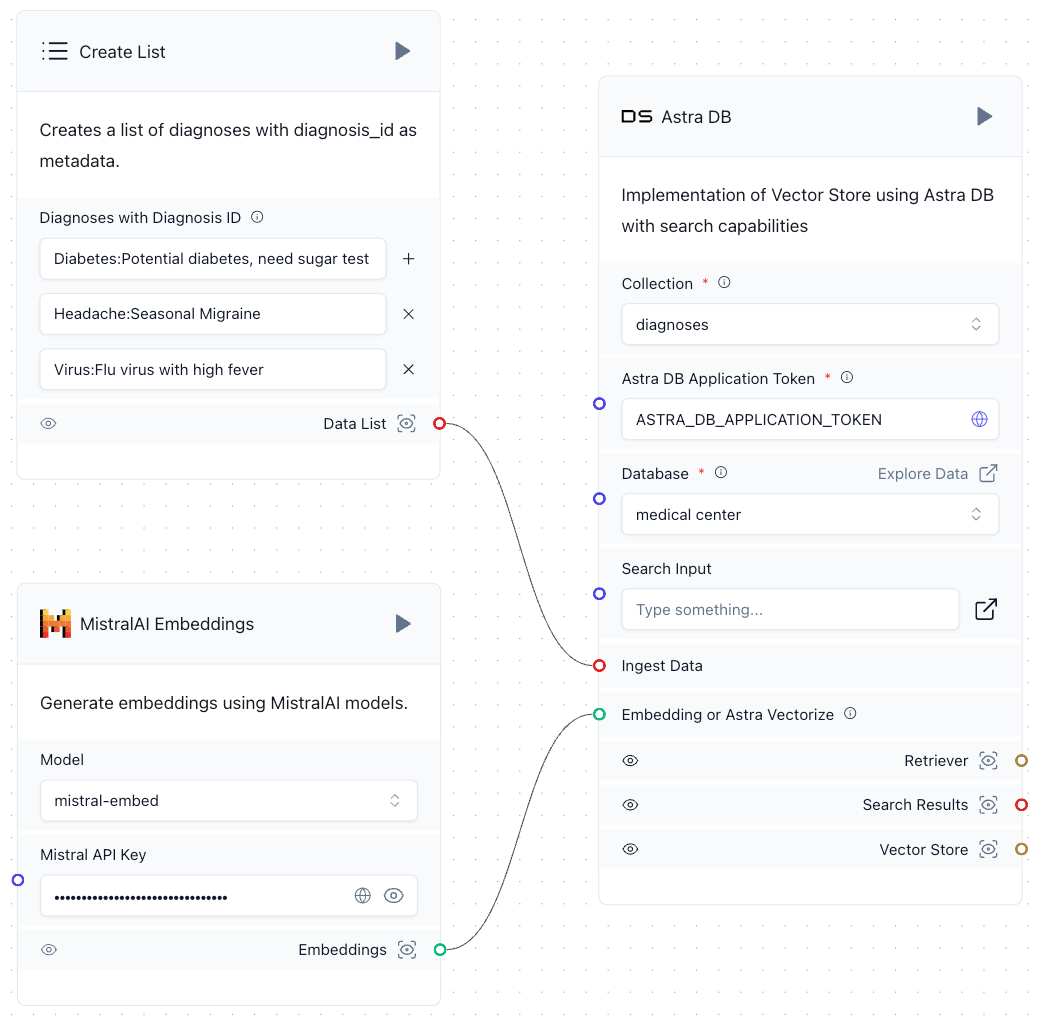Run the MistralAI Embeddings component
The height and width of the screenshot is (1019, 1043).
pyautogui.click(x=403, y=623)
